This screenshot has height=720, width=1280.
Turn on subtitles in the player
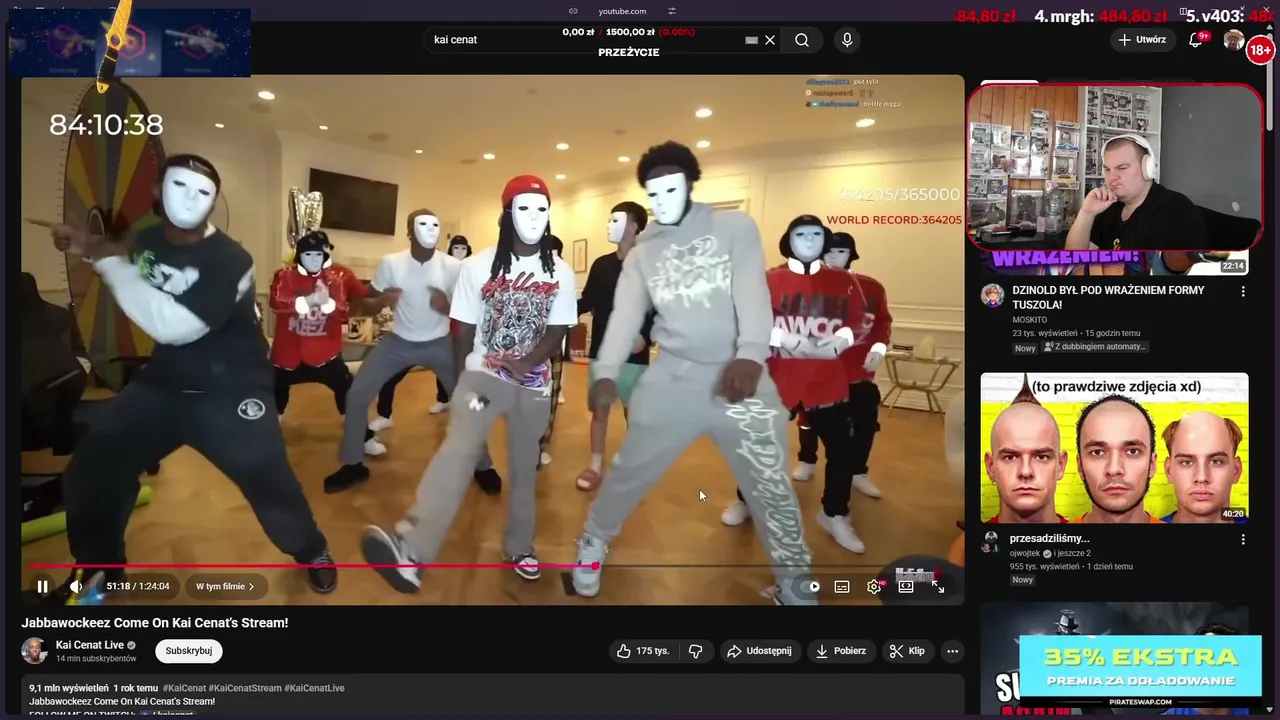point(842,587)
